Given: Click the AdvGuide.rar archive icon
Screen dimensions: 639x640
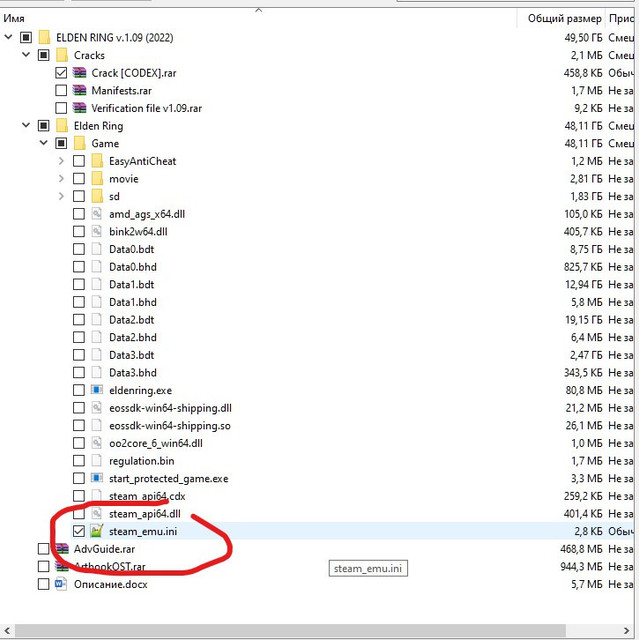Looking at the screenshot, I should pos(61,549).
